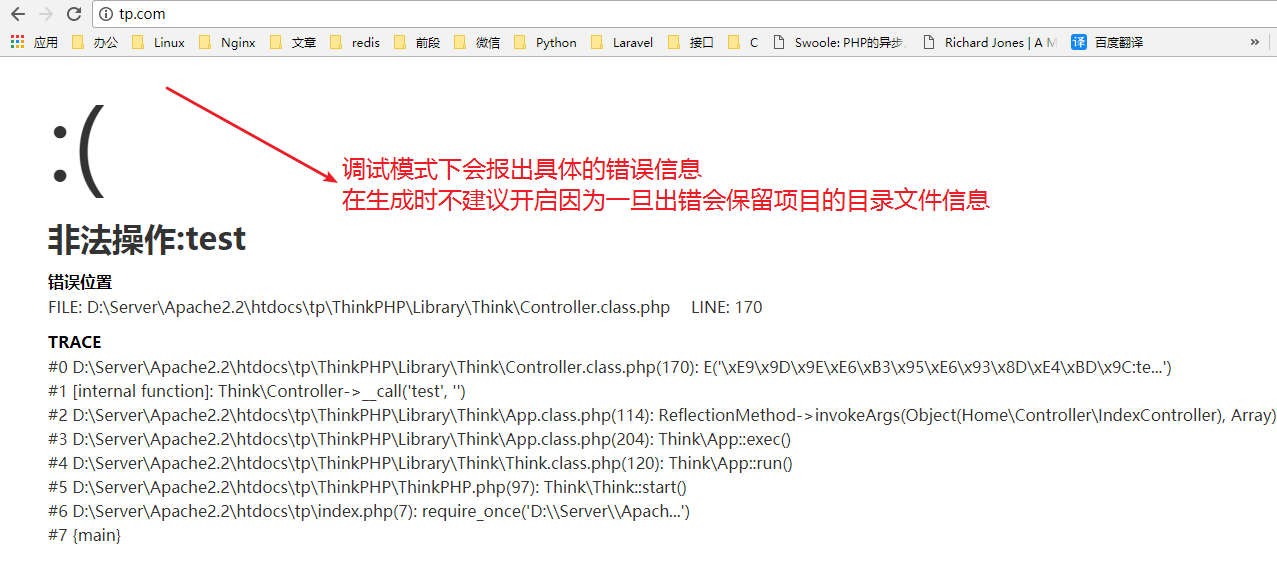Open the 百度翻译 bookmark
The width and height of the screenshot is (1277, 567).
pos(1107,42)
